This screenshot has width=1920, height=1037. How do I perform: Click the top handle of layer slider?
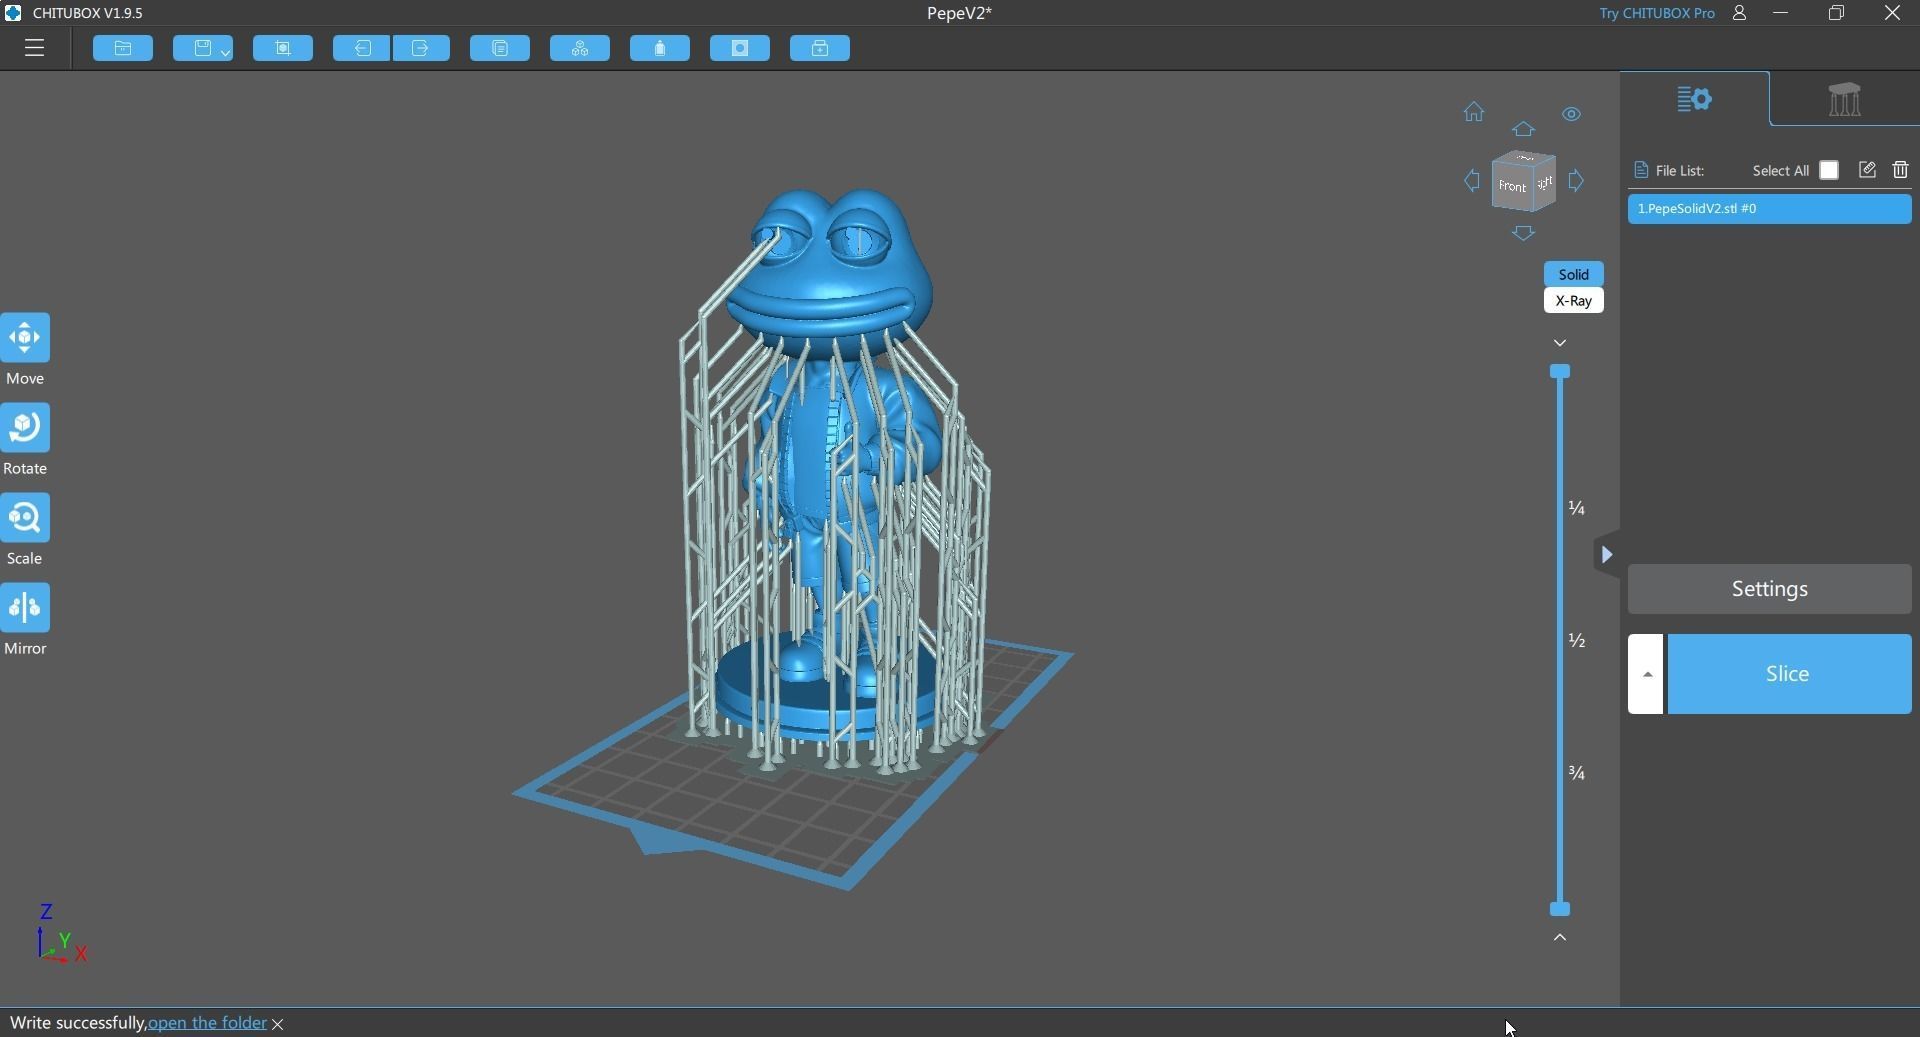(1560, 372)
